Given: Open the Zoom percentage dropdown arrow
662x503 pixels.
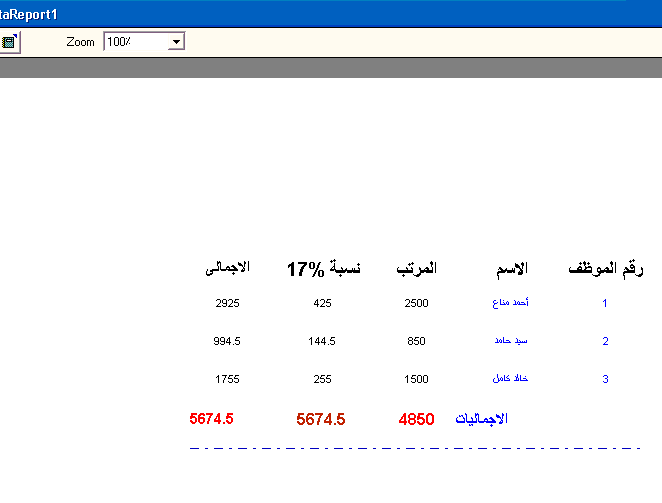Looking at the screenshot, I should (176, 42).
